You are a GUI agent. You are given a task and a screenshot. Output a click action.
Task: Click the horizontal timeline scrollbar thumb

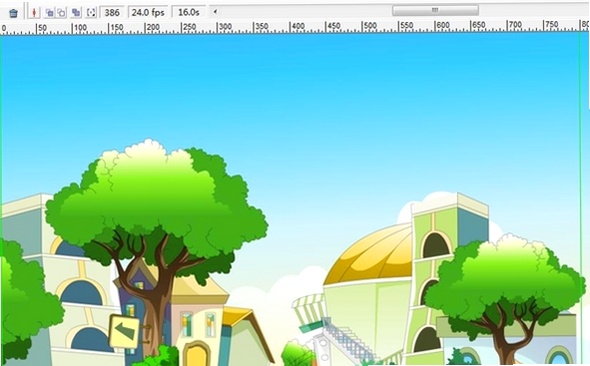[x=435, y=10]
